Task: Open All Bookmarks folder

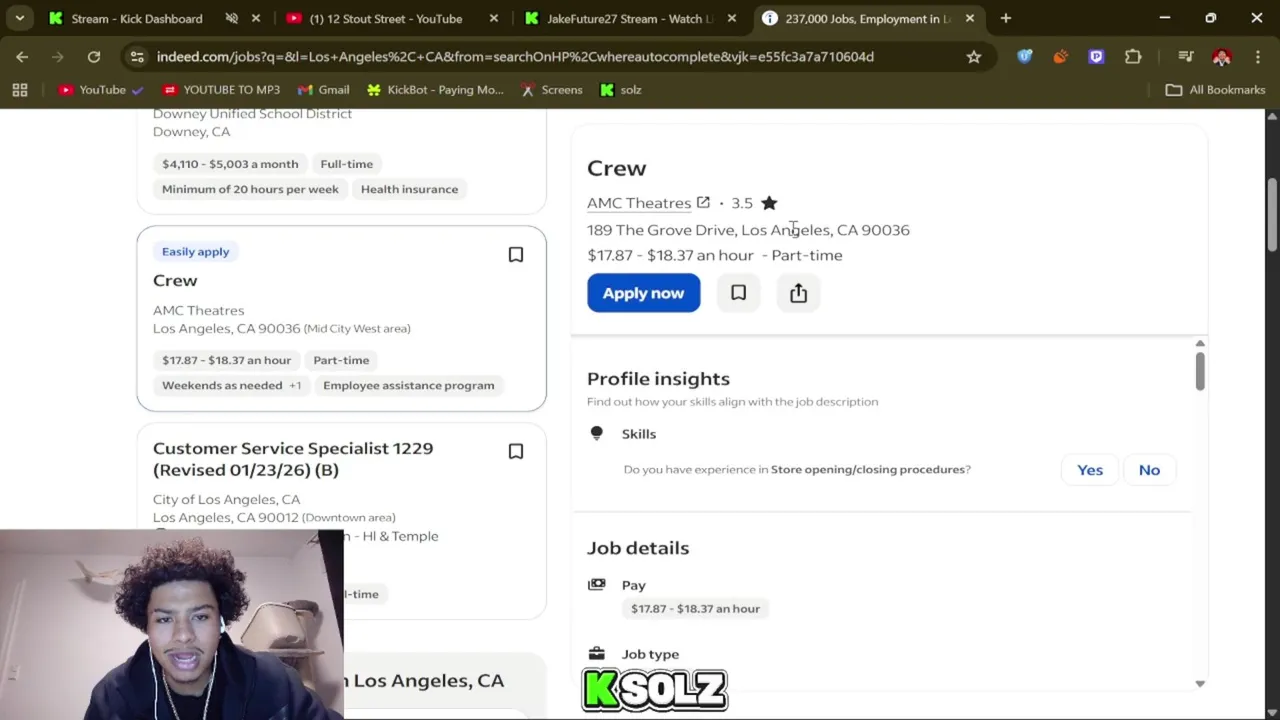Action: pos(1216,90)
